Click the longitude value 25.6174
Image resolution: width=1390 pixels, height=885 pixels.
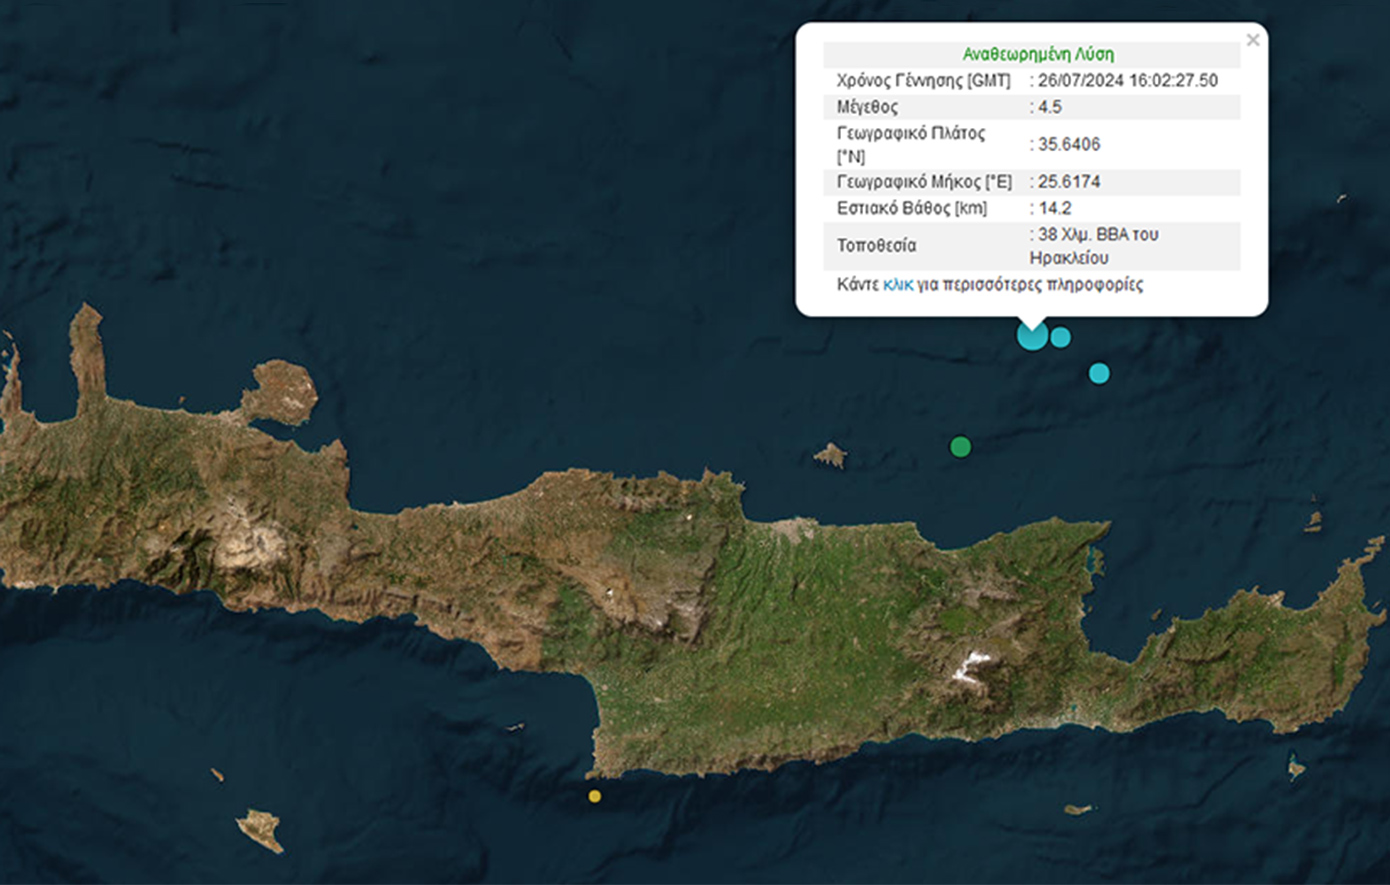[1068, 182]
